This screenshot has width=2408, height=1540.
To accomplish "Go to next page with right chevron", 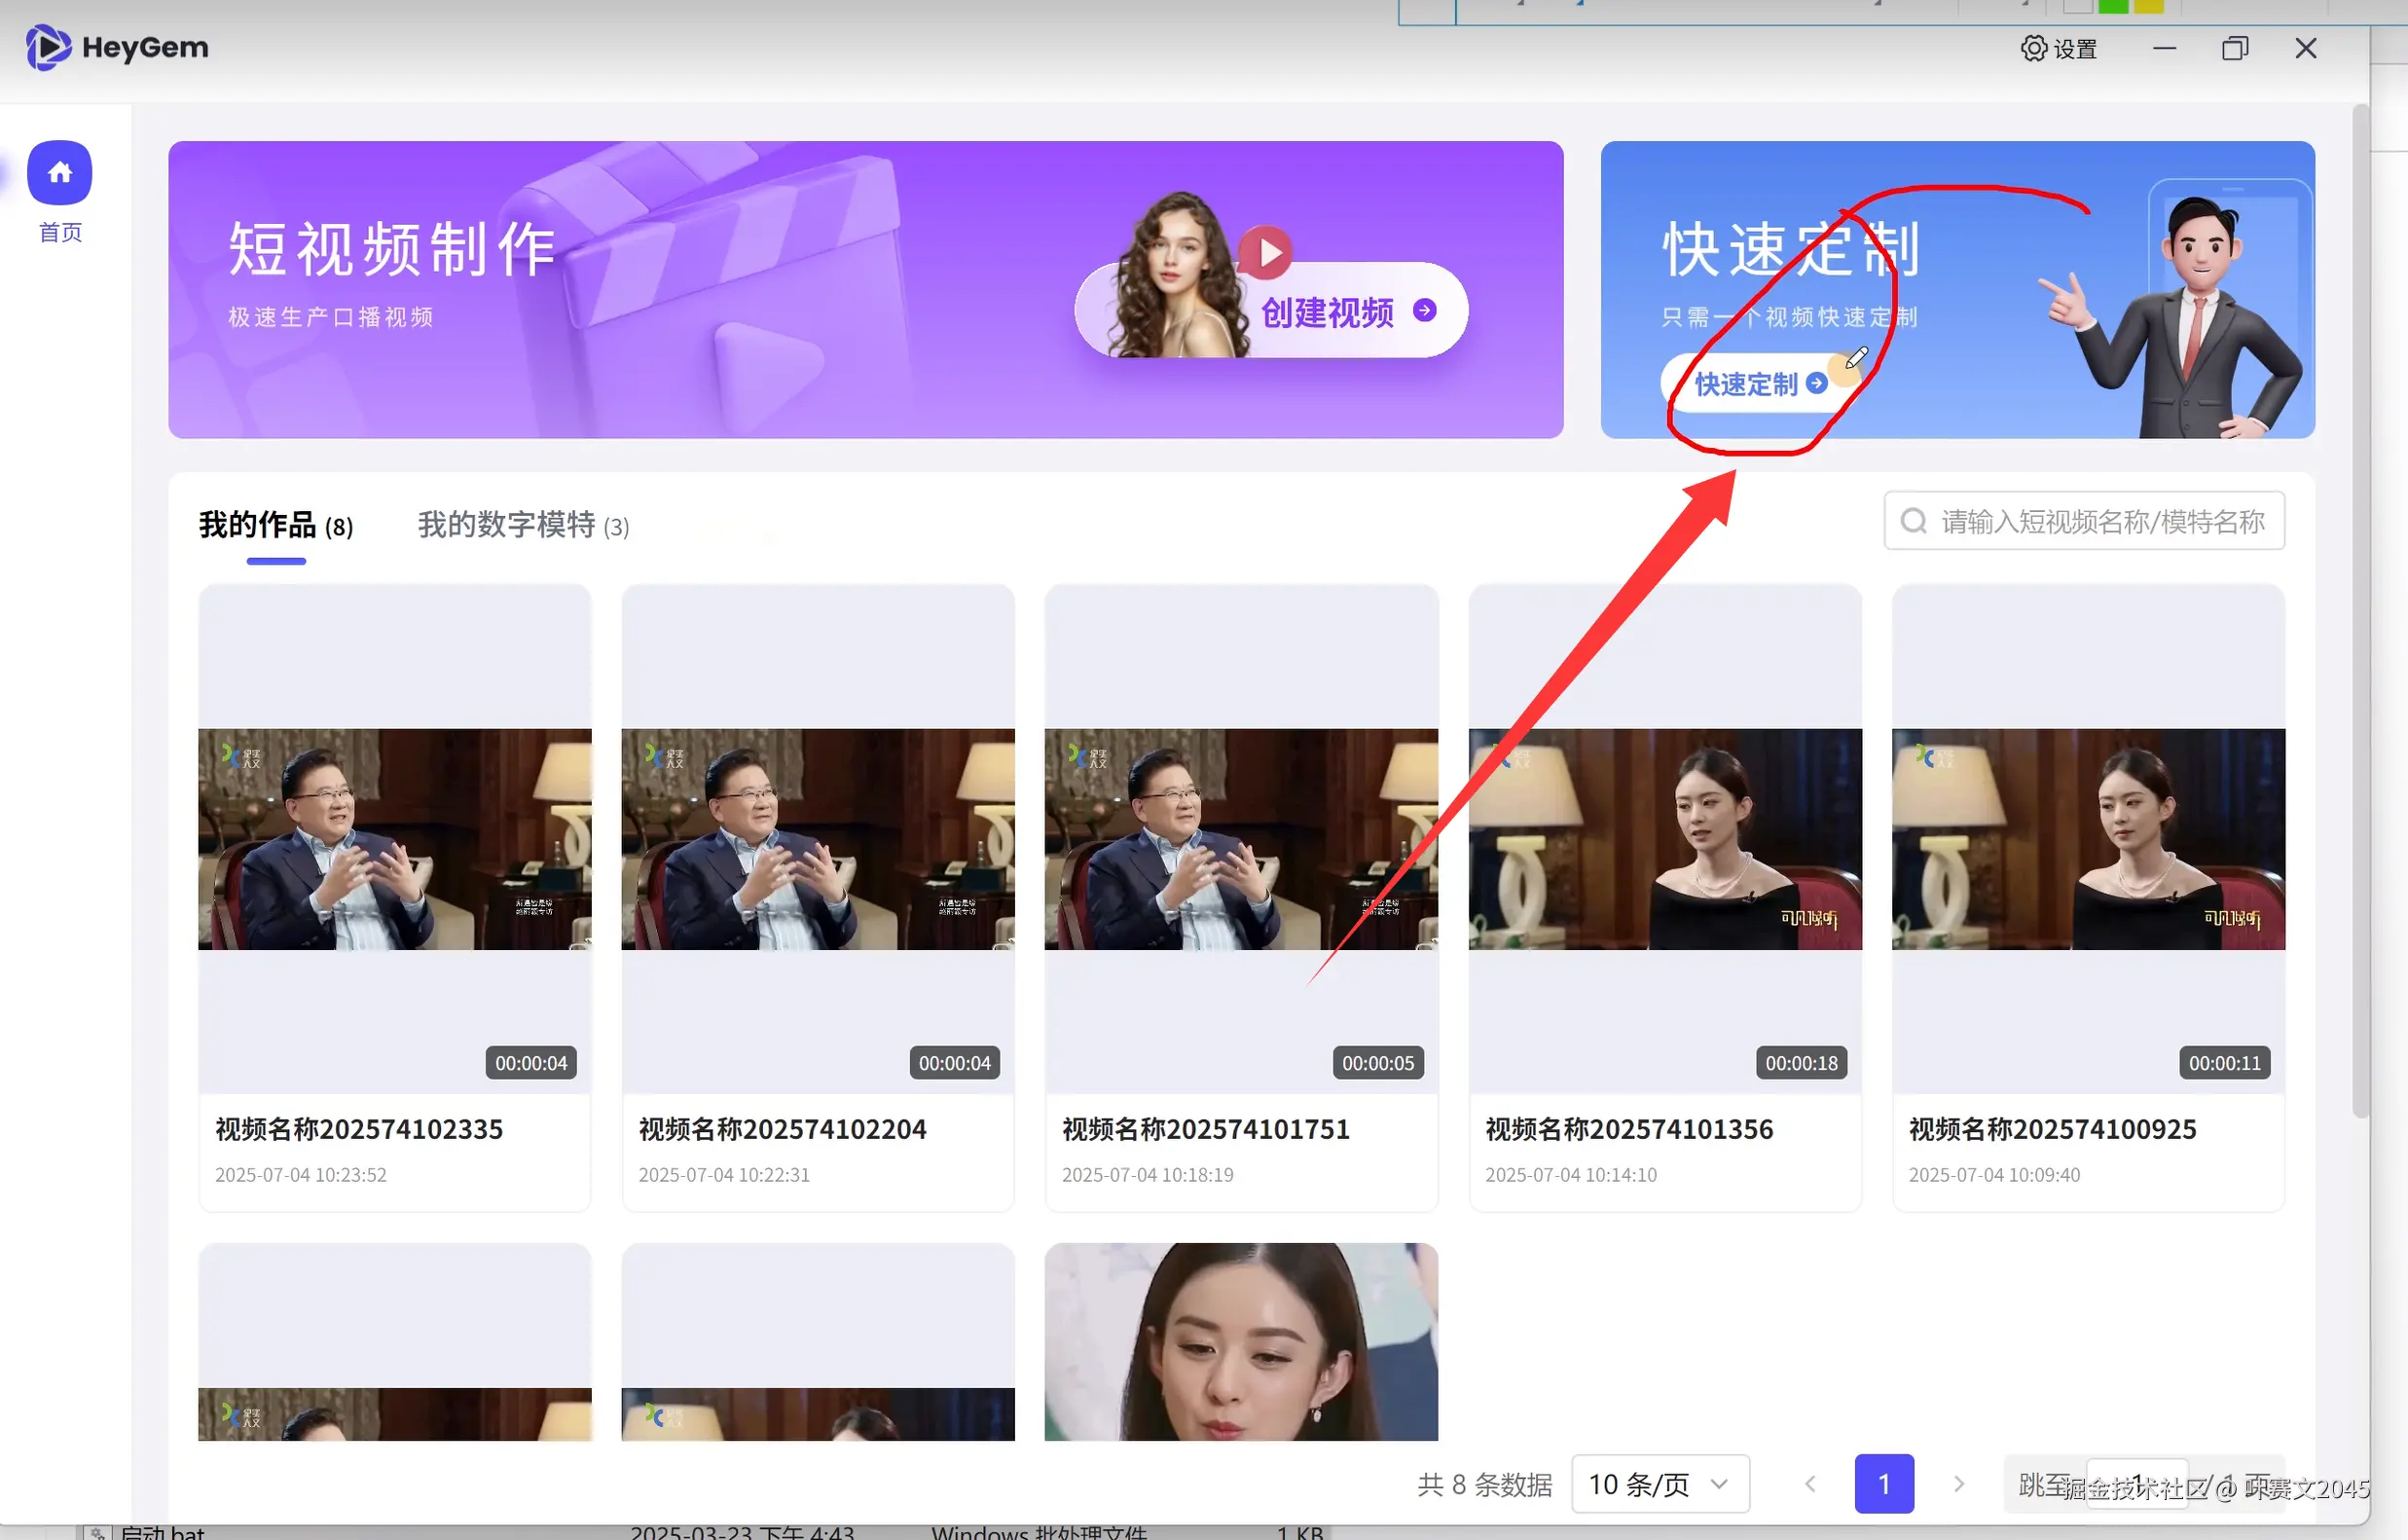I will (1958, 1483).
